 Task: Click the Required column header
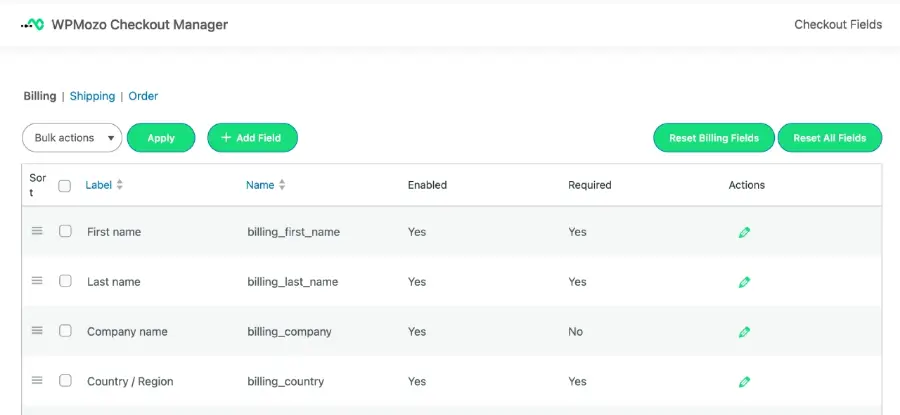click(x=589, y=185)
